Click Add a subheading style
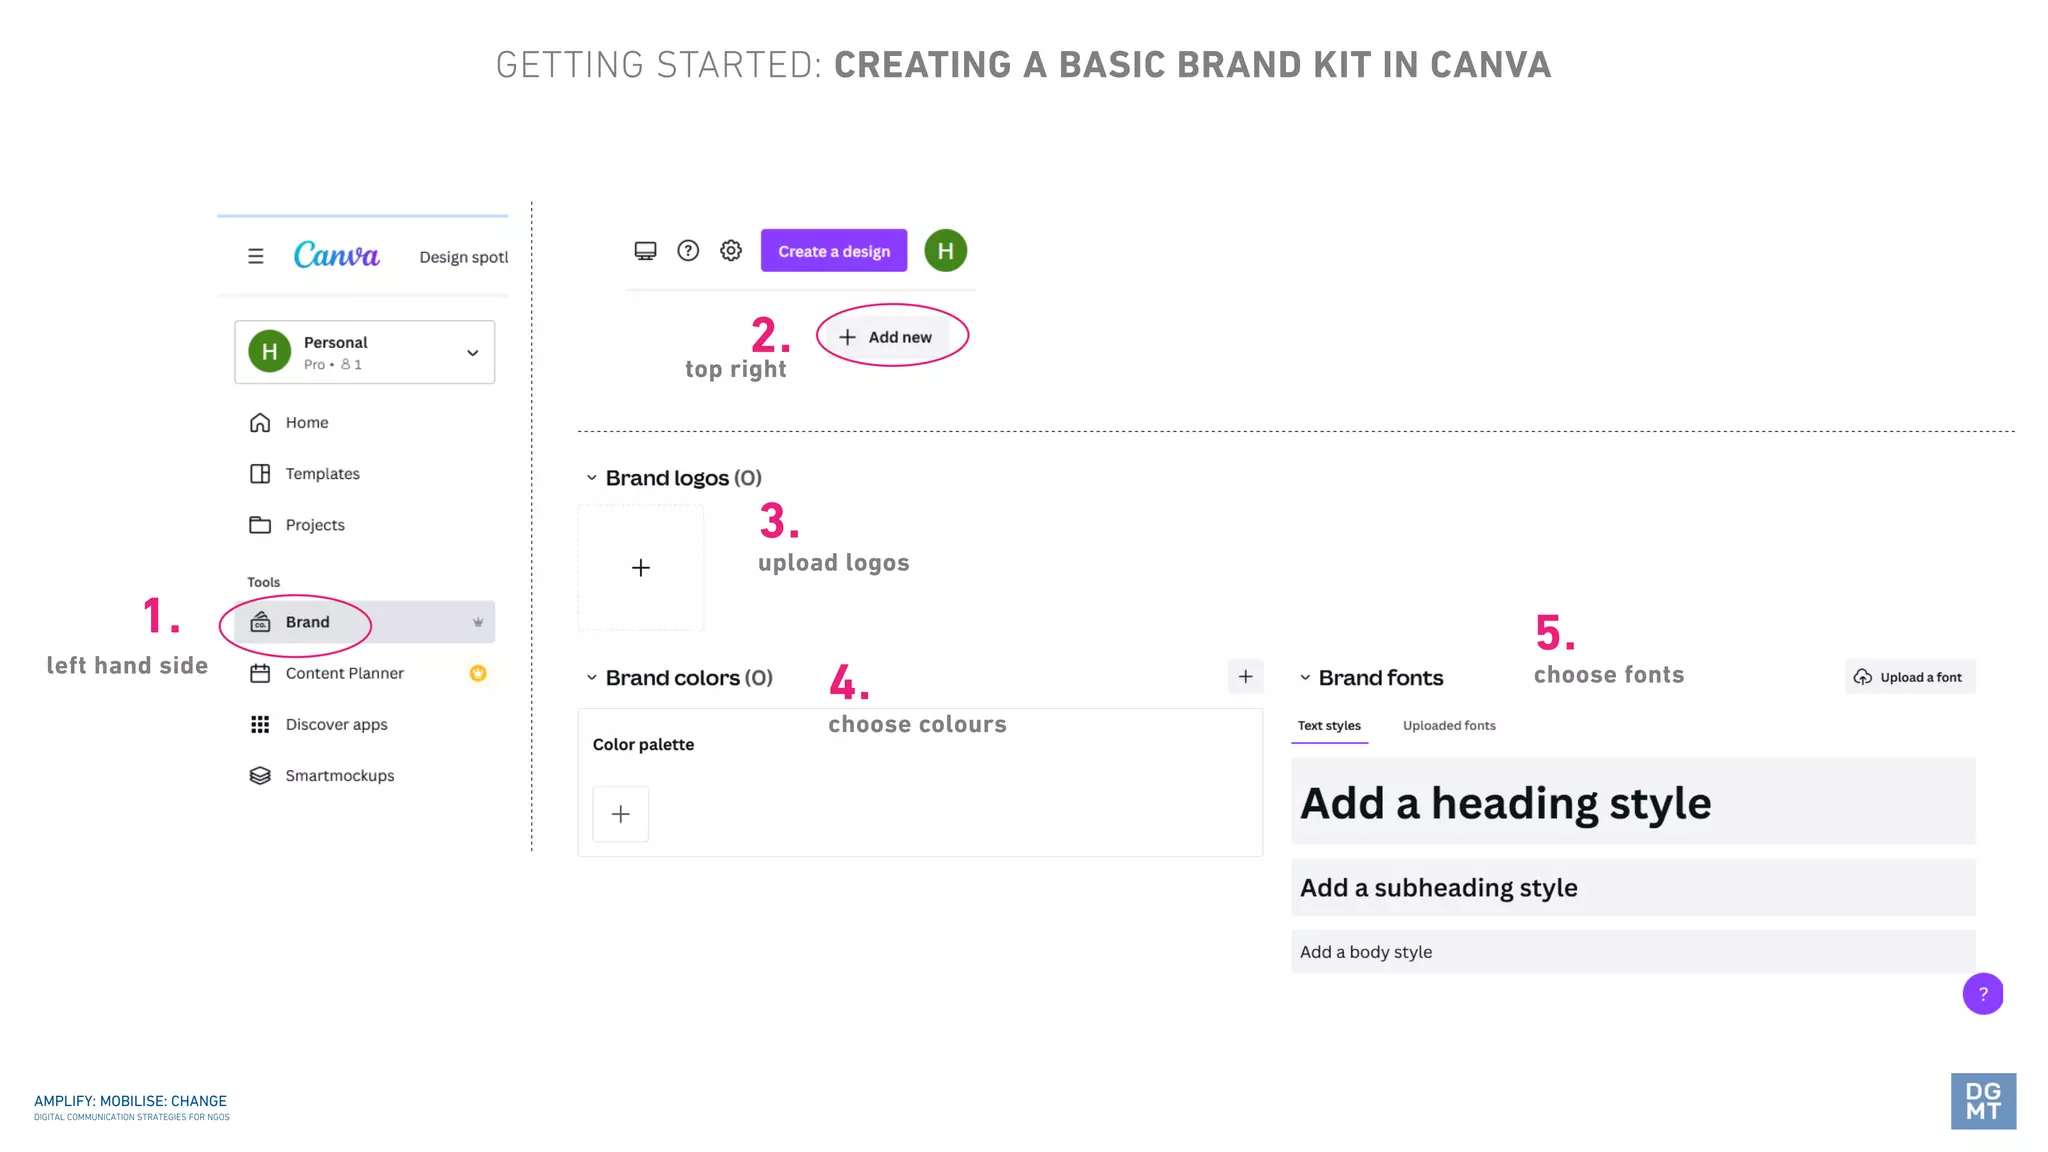 click(1633, 888)
